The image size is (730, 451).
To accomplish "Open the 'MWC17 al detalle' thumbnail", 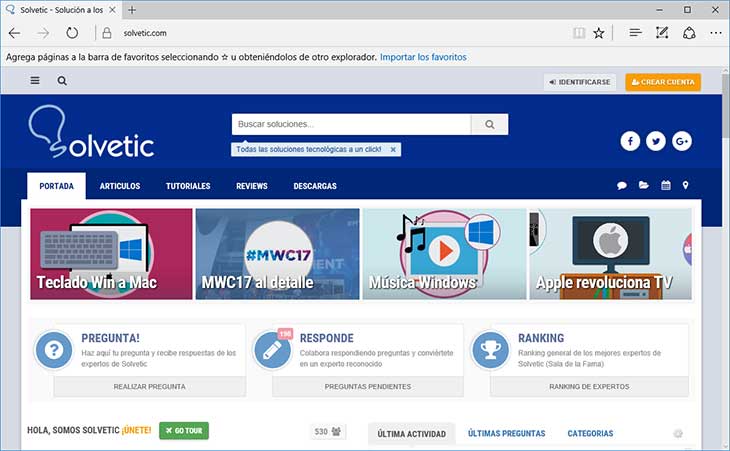I will click(277, 254).
